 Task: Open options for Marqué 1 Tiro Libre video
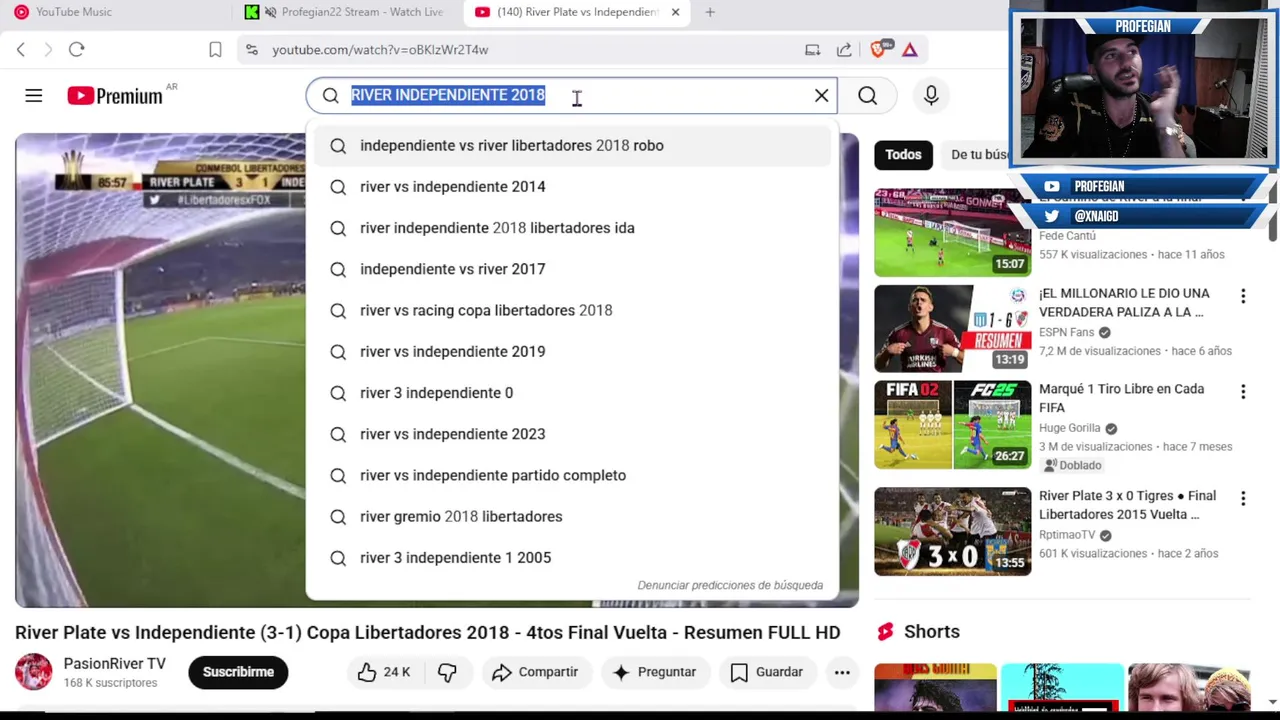pyautogui.click(x=1243, y=392)
